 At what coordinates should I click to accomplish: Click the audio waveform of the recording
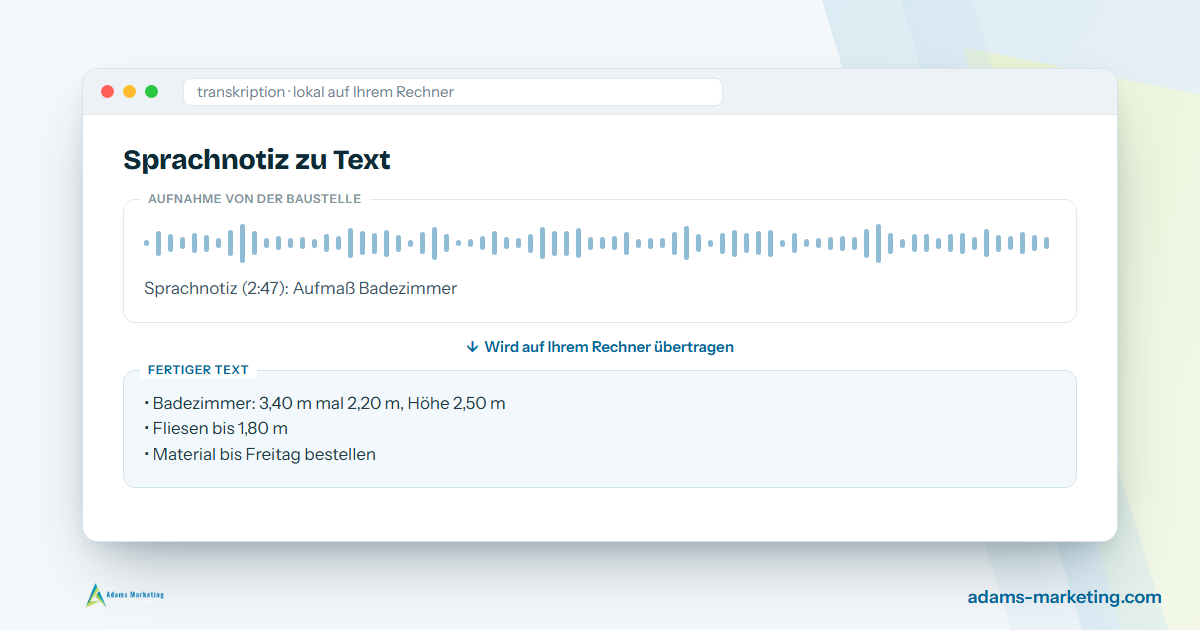(x=597, y=243)
